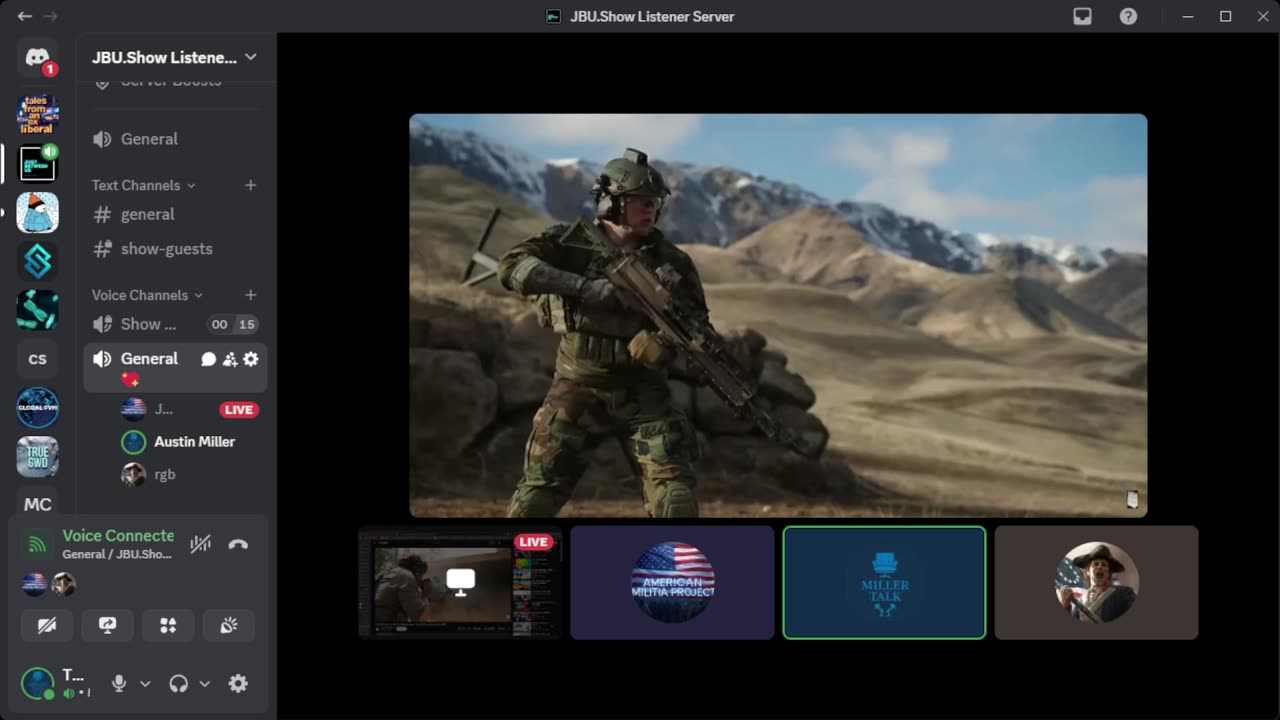This screenshot has width=1280, height=720.
Task: Mute the microphone
Action: 119,683
